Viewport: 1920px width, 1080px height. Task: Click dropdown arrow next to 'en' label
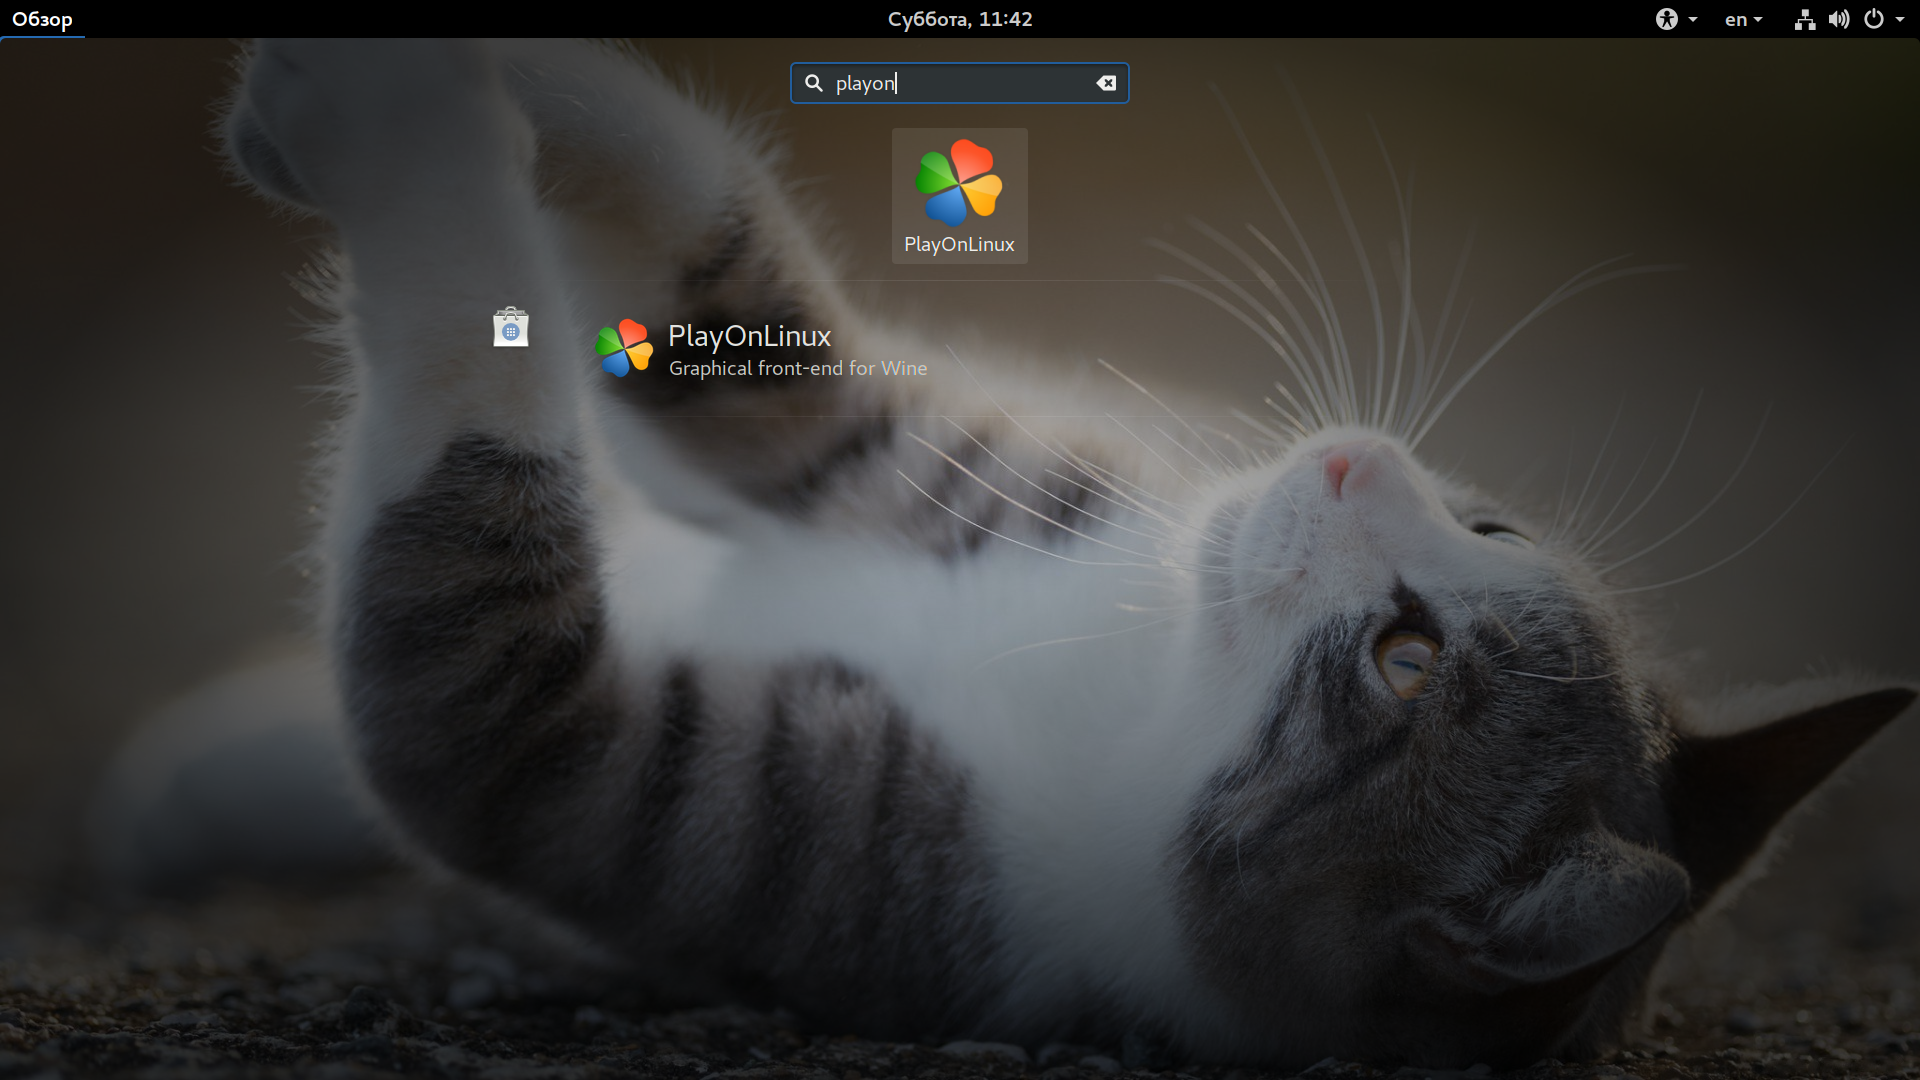click(1758, 19)
